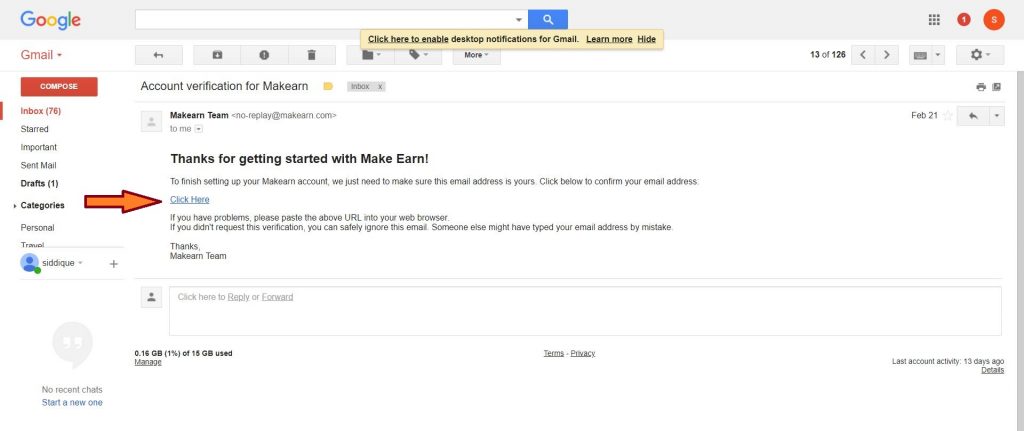Image resolution: width=1024 pixels, height=431 pixels.
Task: Expand the Settings gear dropdown
Action: coord(980,55)
